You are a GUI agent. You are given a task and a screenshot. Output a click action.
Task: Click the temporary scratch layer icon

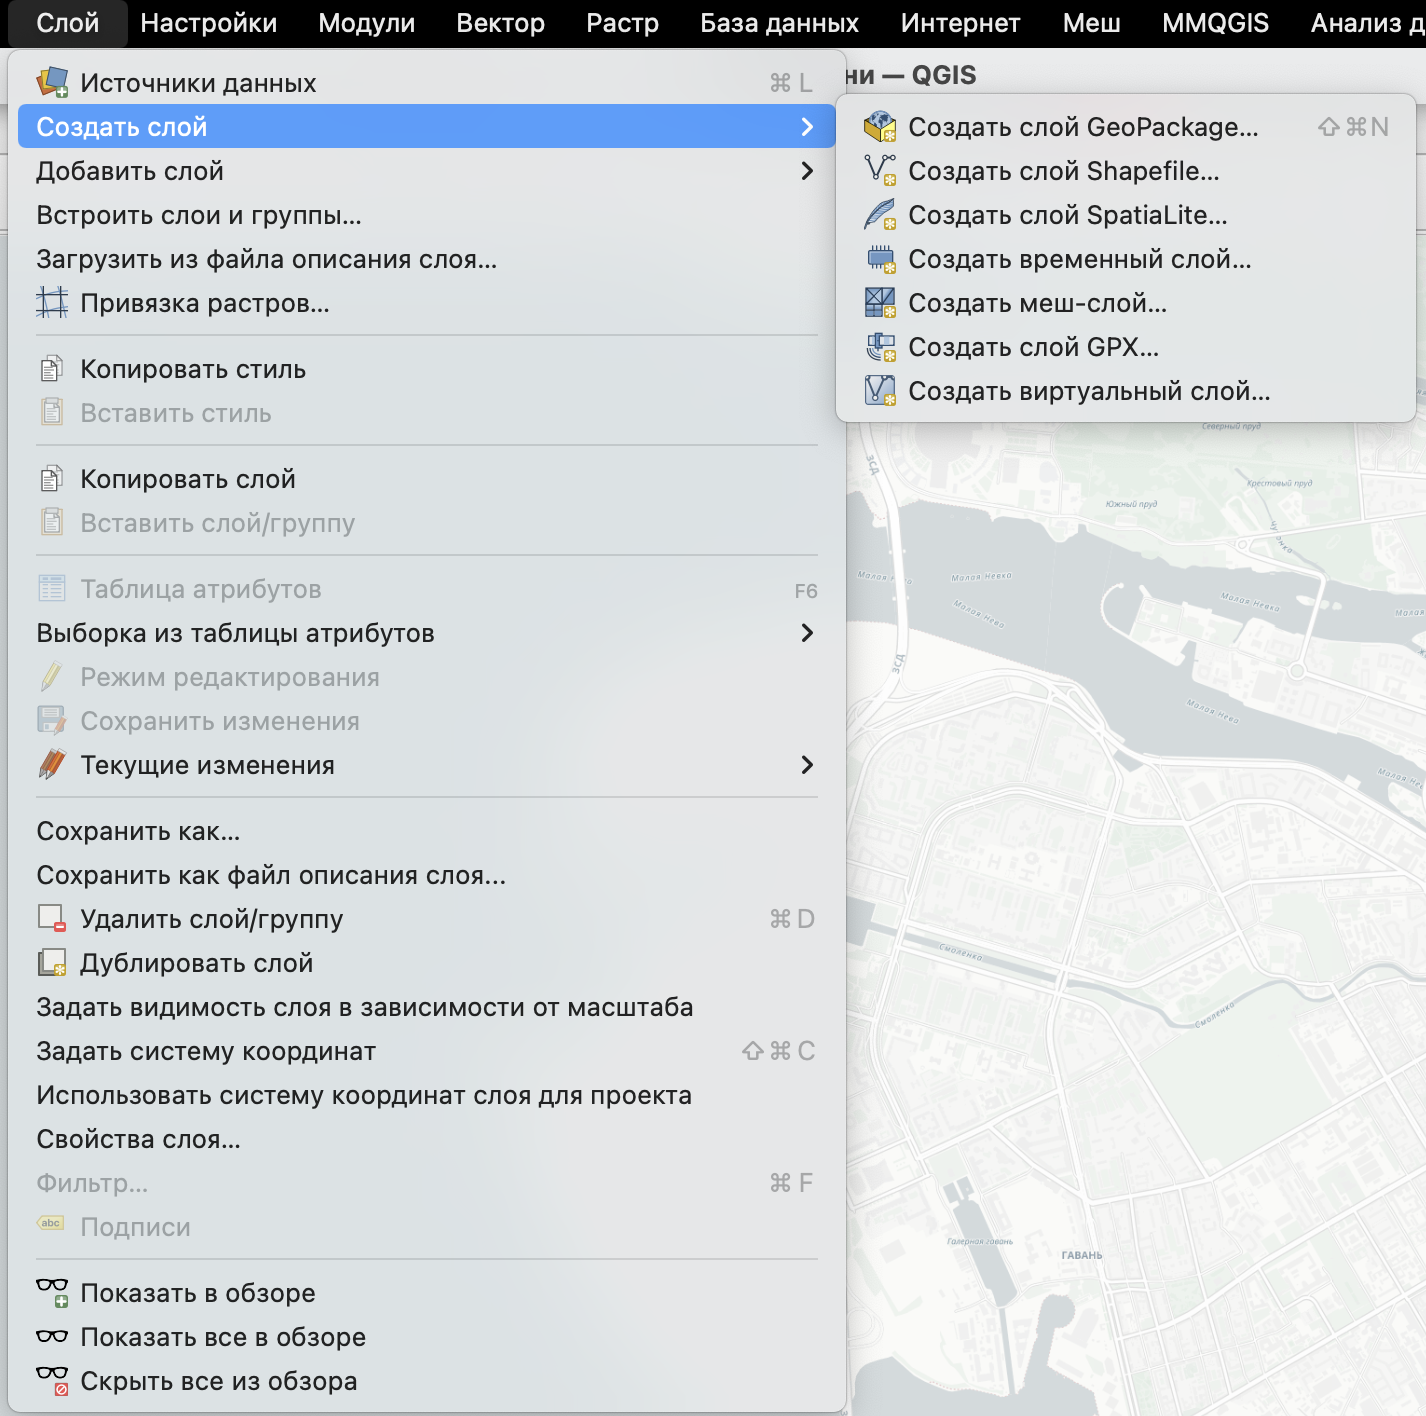pyautogui.click(x=880, y=259)
